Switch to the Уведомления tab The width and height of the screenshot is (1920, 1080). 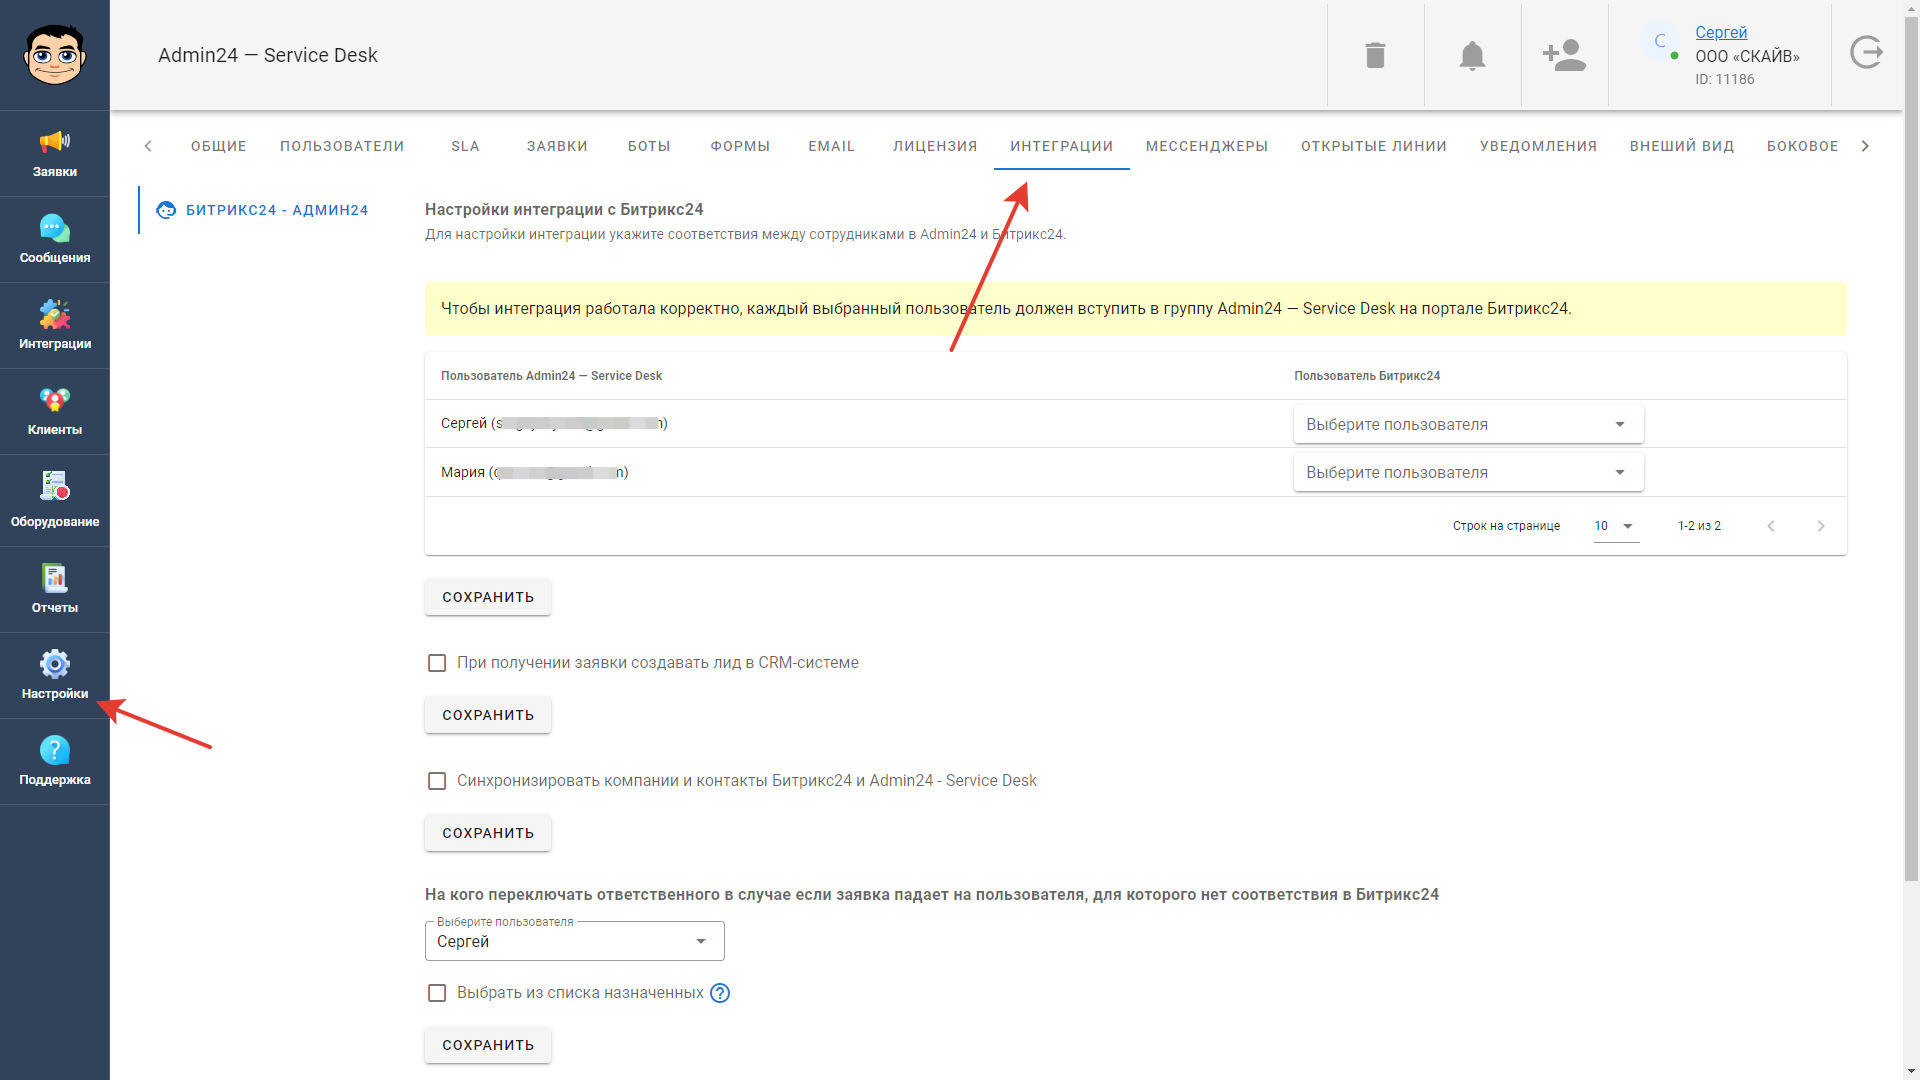(x=1539, y=146)
